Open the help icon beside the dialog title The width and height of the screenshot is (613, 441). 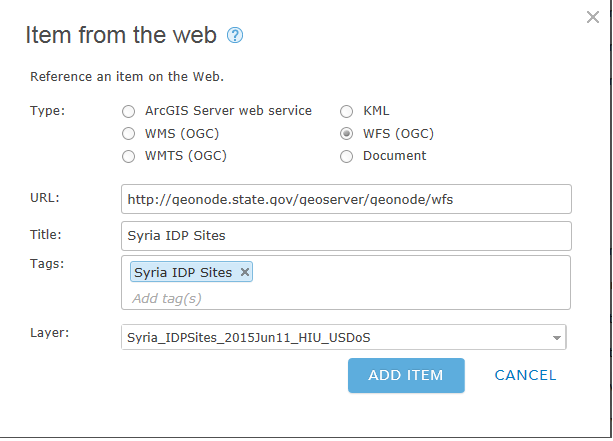point(235,35)
